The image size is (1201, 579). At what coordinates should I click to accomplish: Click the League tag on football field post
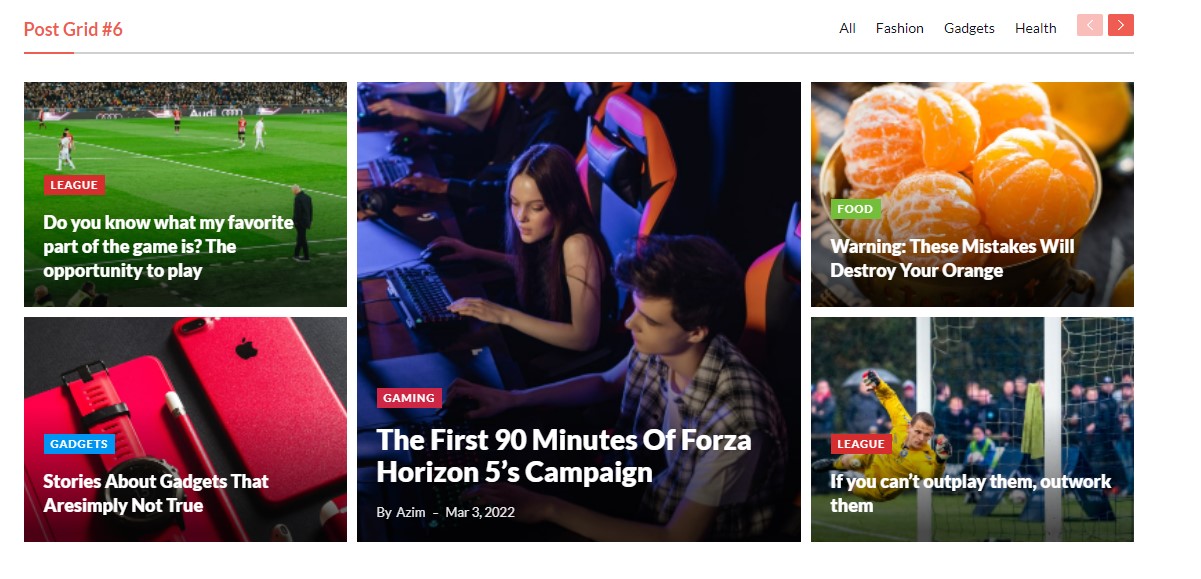(74, 185)
